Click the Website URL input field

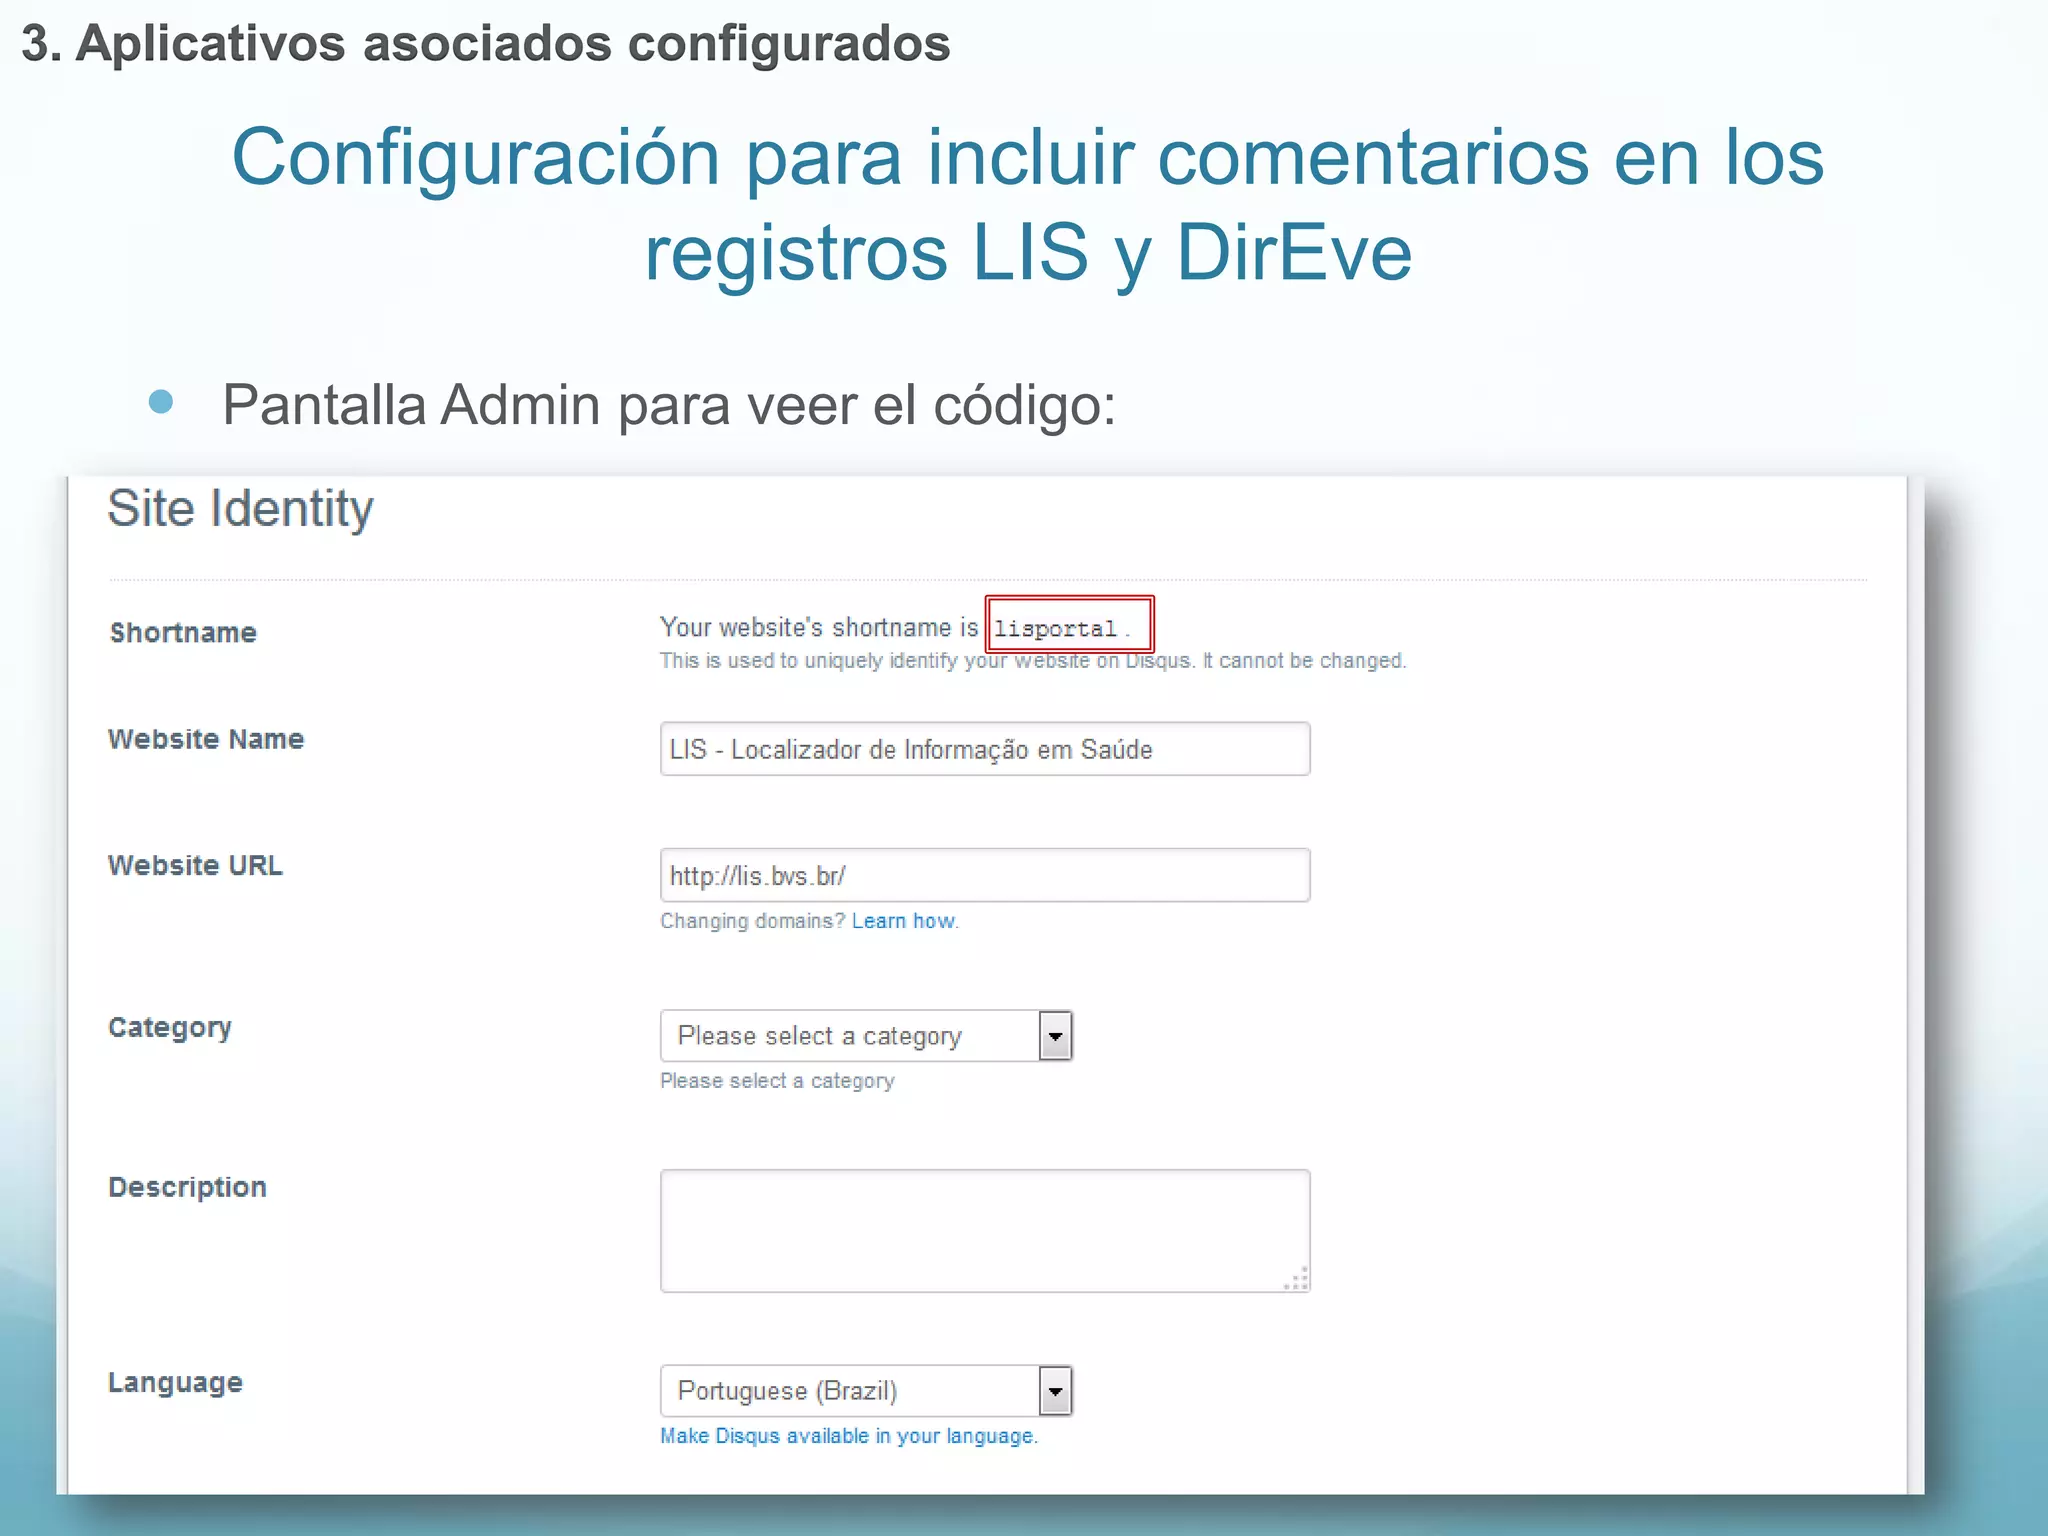985,875
